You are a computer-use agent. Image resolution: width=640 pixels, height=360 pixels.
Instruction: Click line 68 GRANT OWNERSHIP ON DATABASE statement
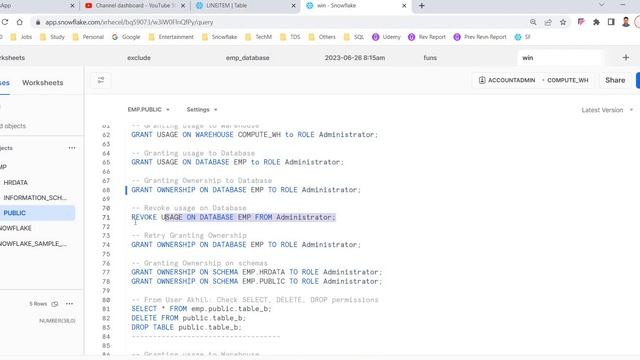coord(246,190)
